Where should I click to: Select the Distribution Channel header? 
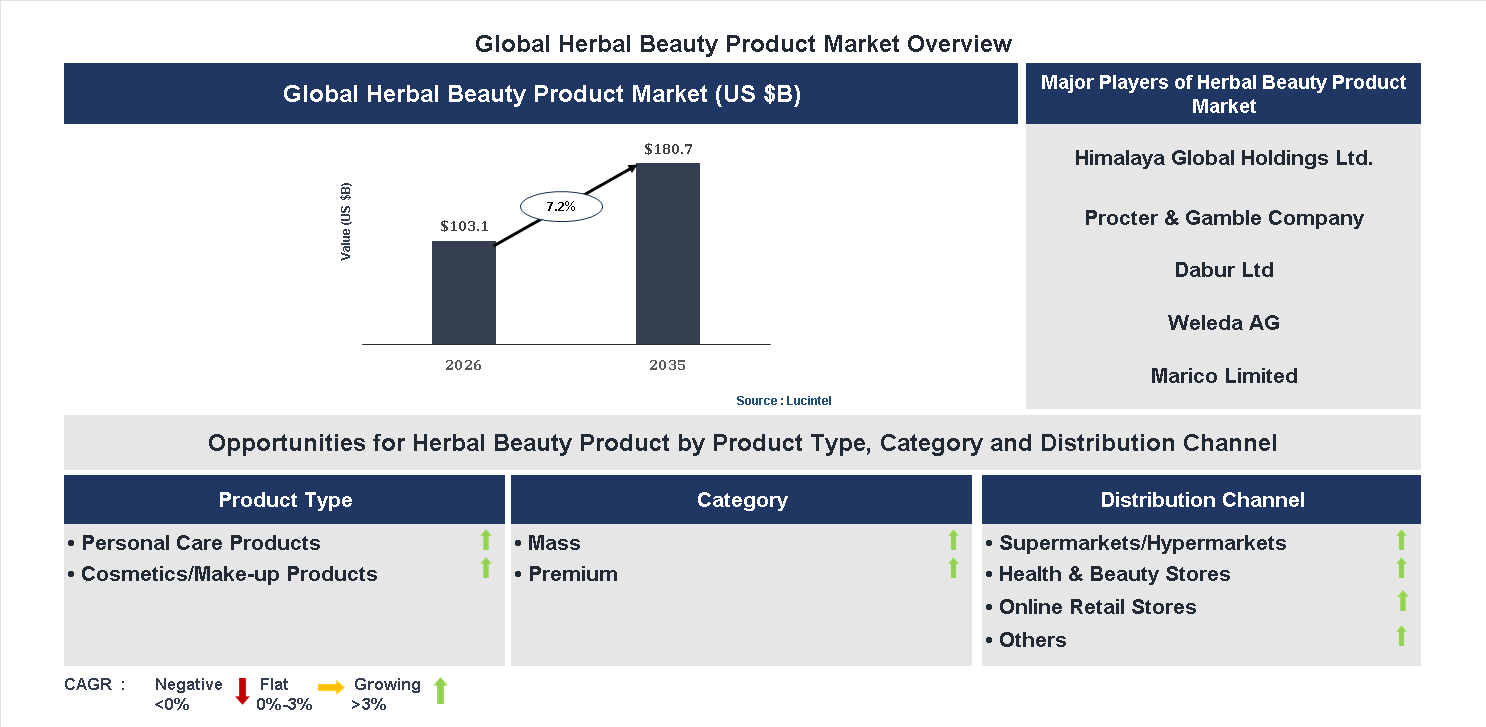(x=1202, y=499)
